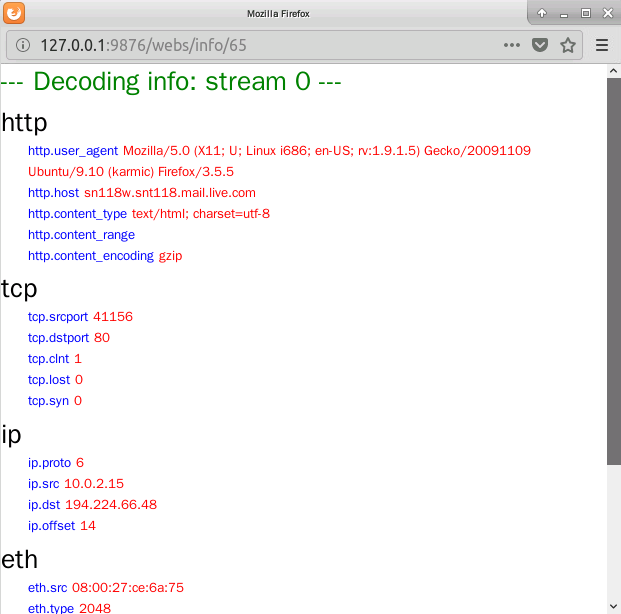The height and width of the screenshot is (614, 621).
Task: Click the ip.offset label
Action: pyautogui.click(x=51, y=526)
